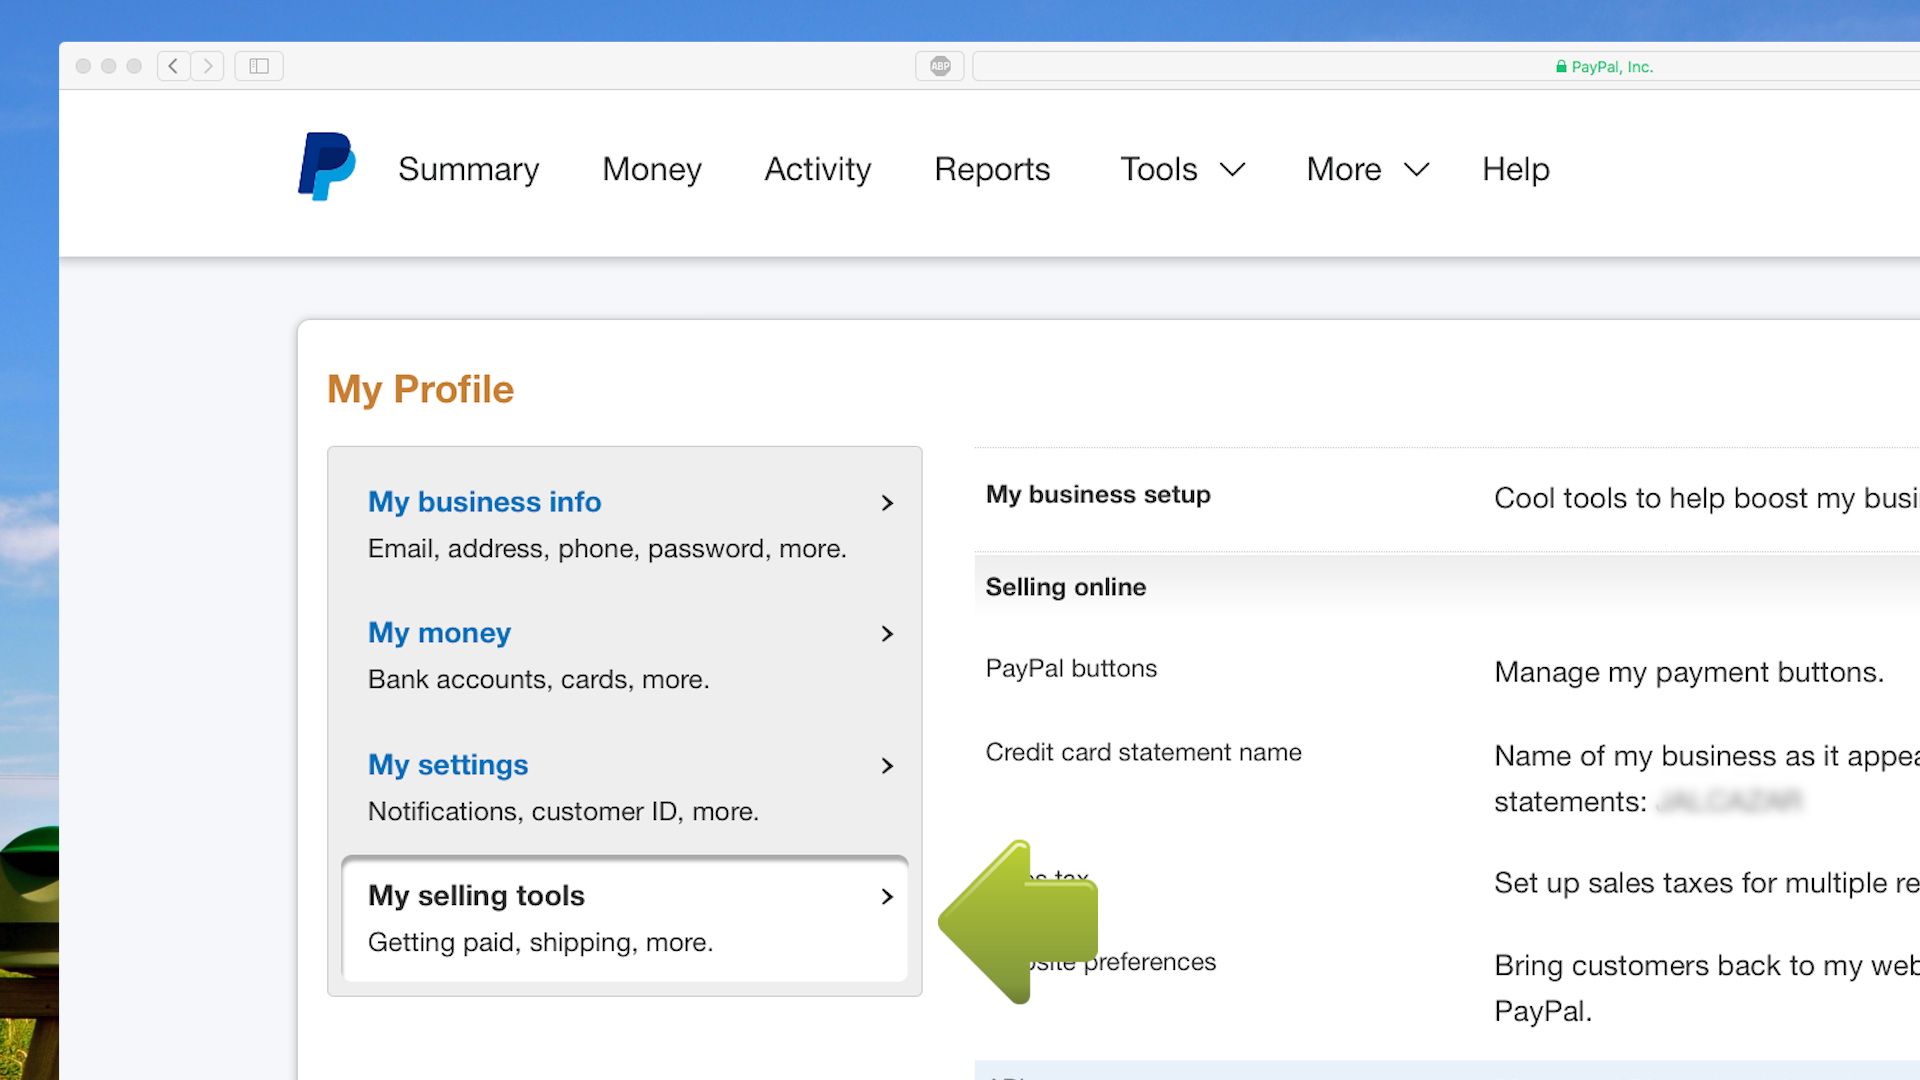Open the Activity tab

click(x=818, y=169)
